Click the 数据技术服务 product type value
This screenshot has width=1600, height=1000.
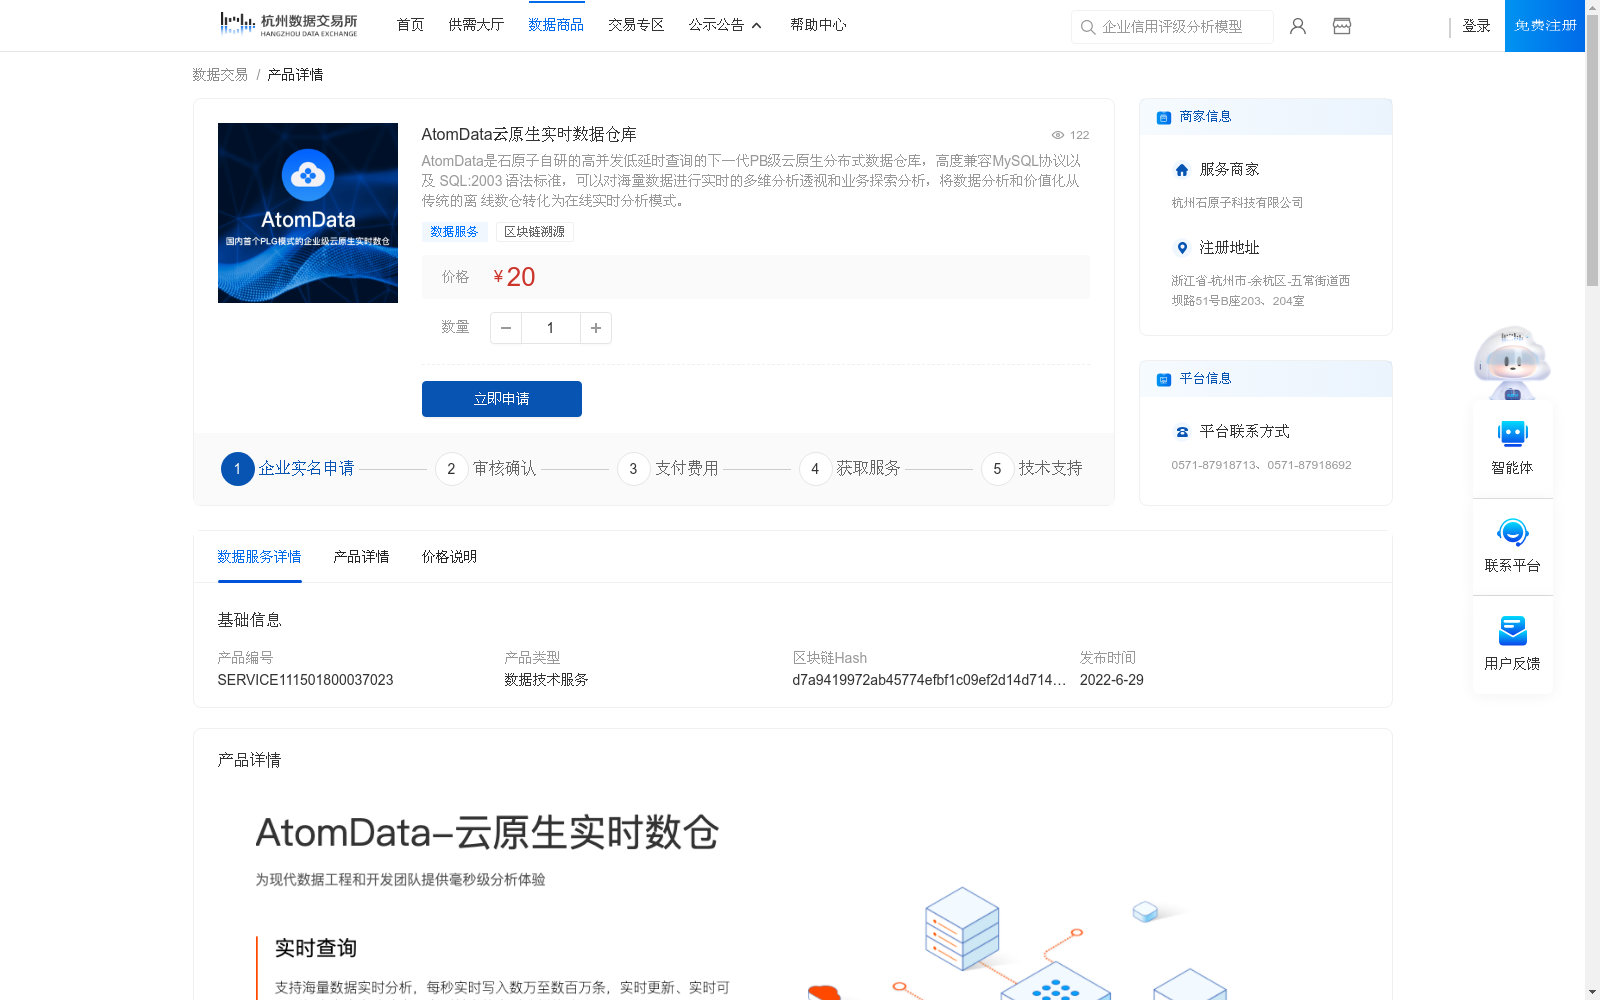click(546, 680)
